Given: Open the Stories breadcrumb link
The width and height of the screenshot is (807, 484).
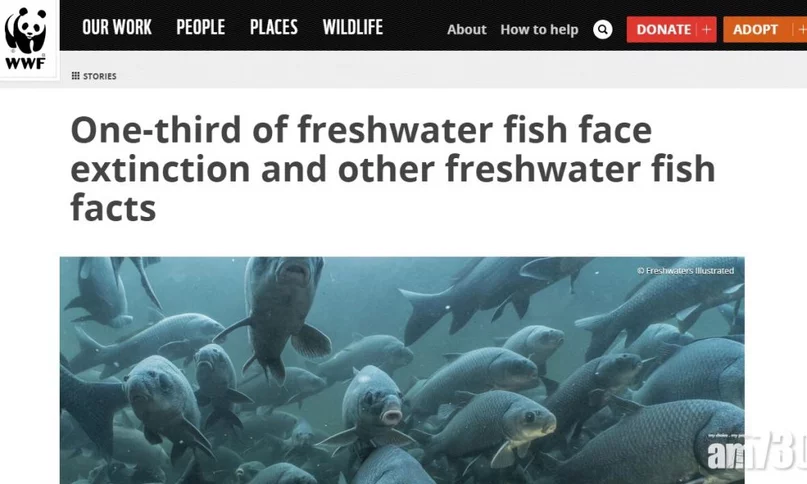Looking at the screenshot, I should [x=99, y=76].
